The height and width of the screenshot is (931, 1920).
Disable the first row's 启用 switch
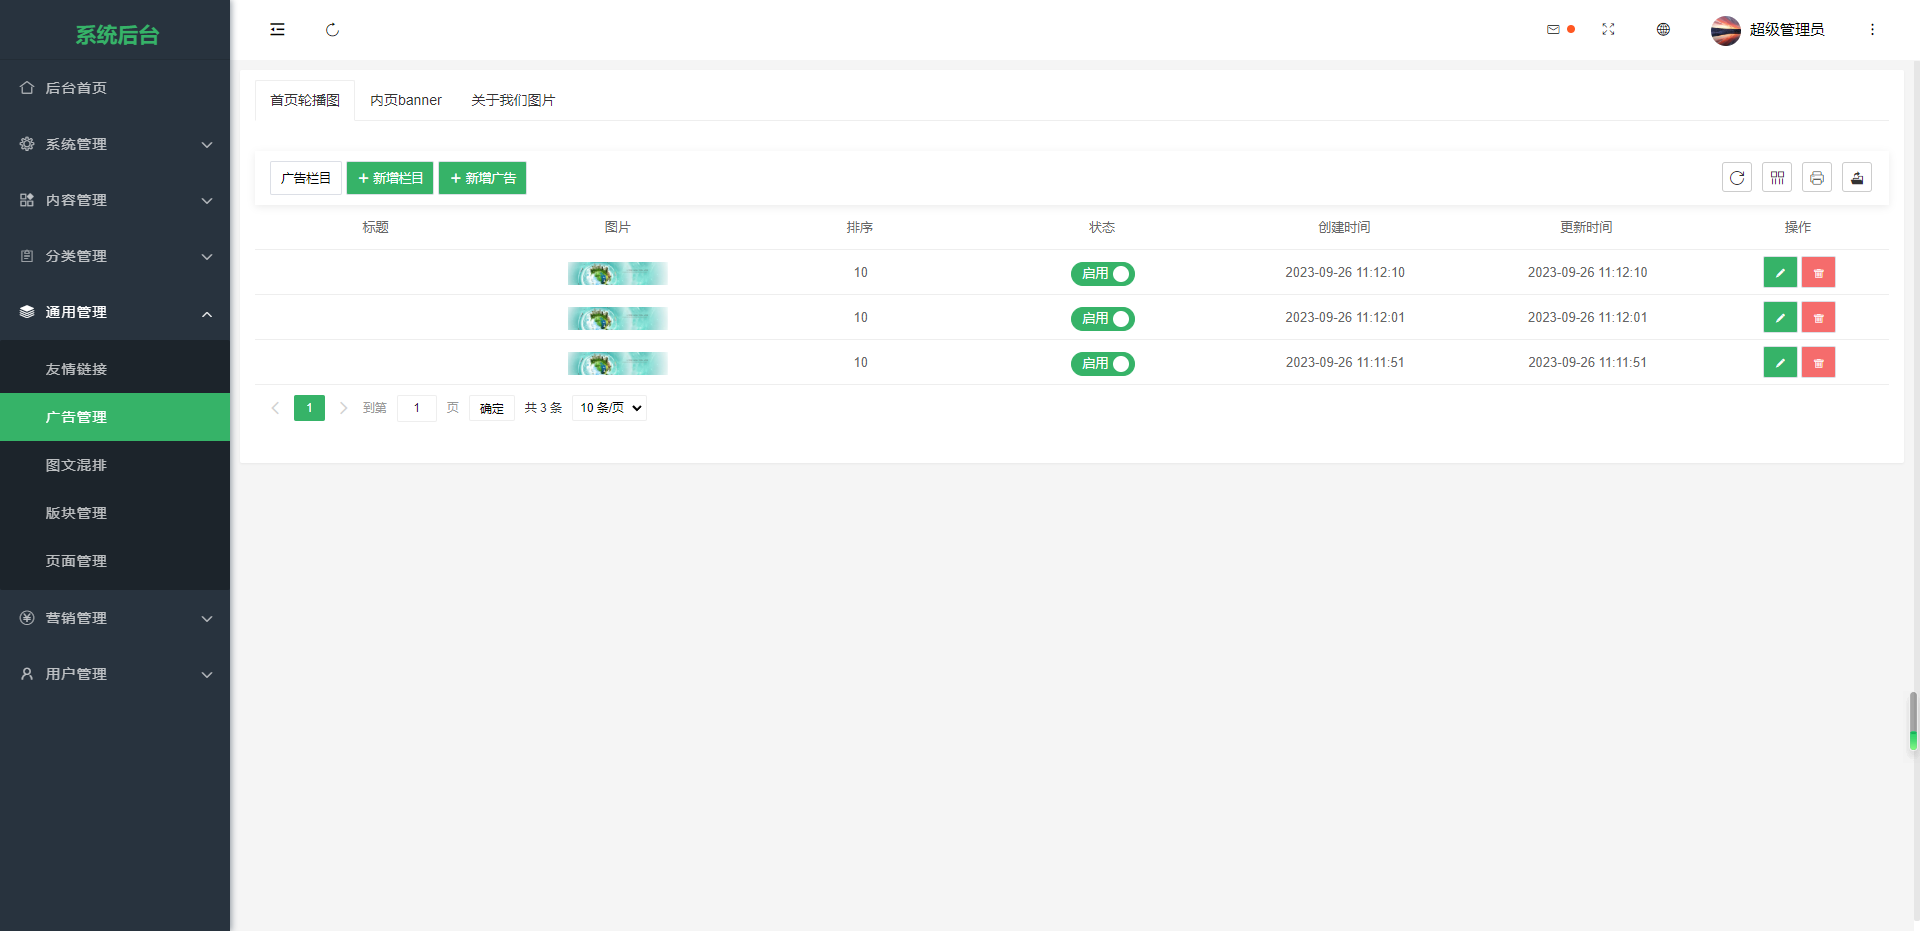[x=1102, y=274]
